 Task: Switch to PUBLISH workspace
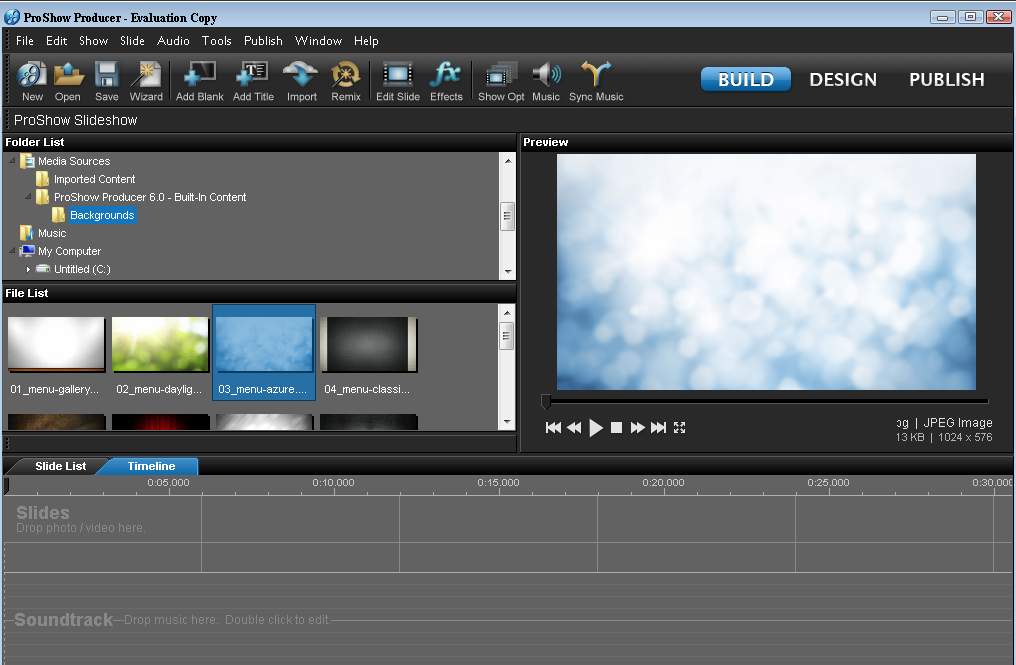947,79
